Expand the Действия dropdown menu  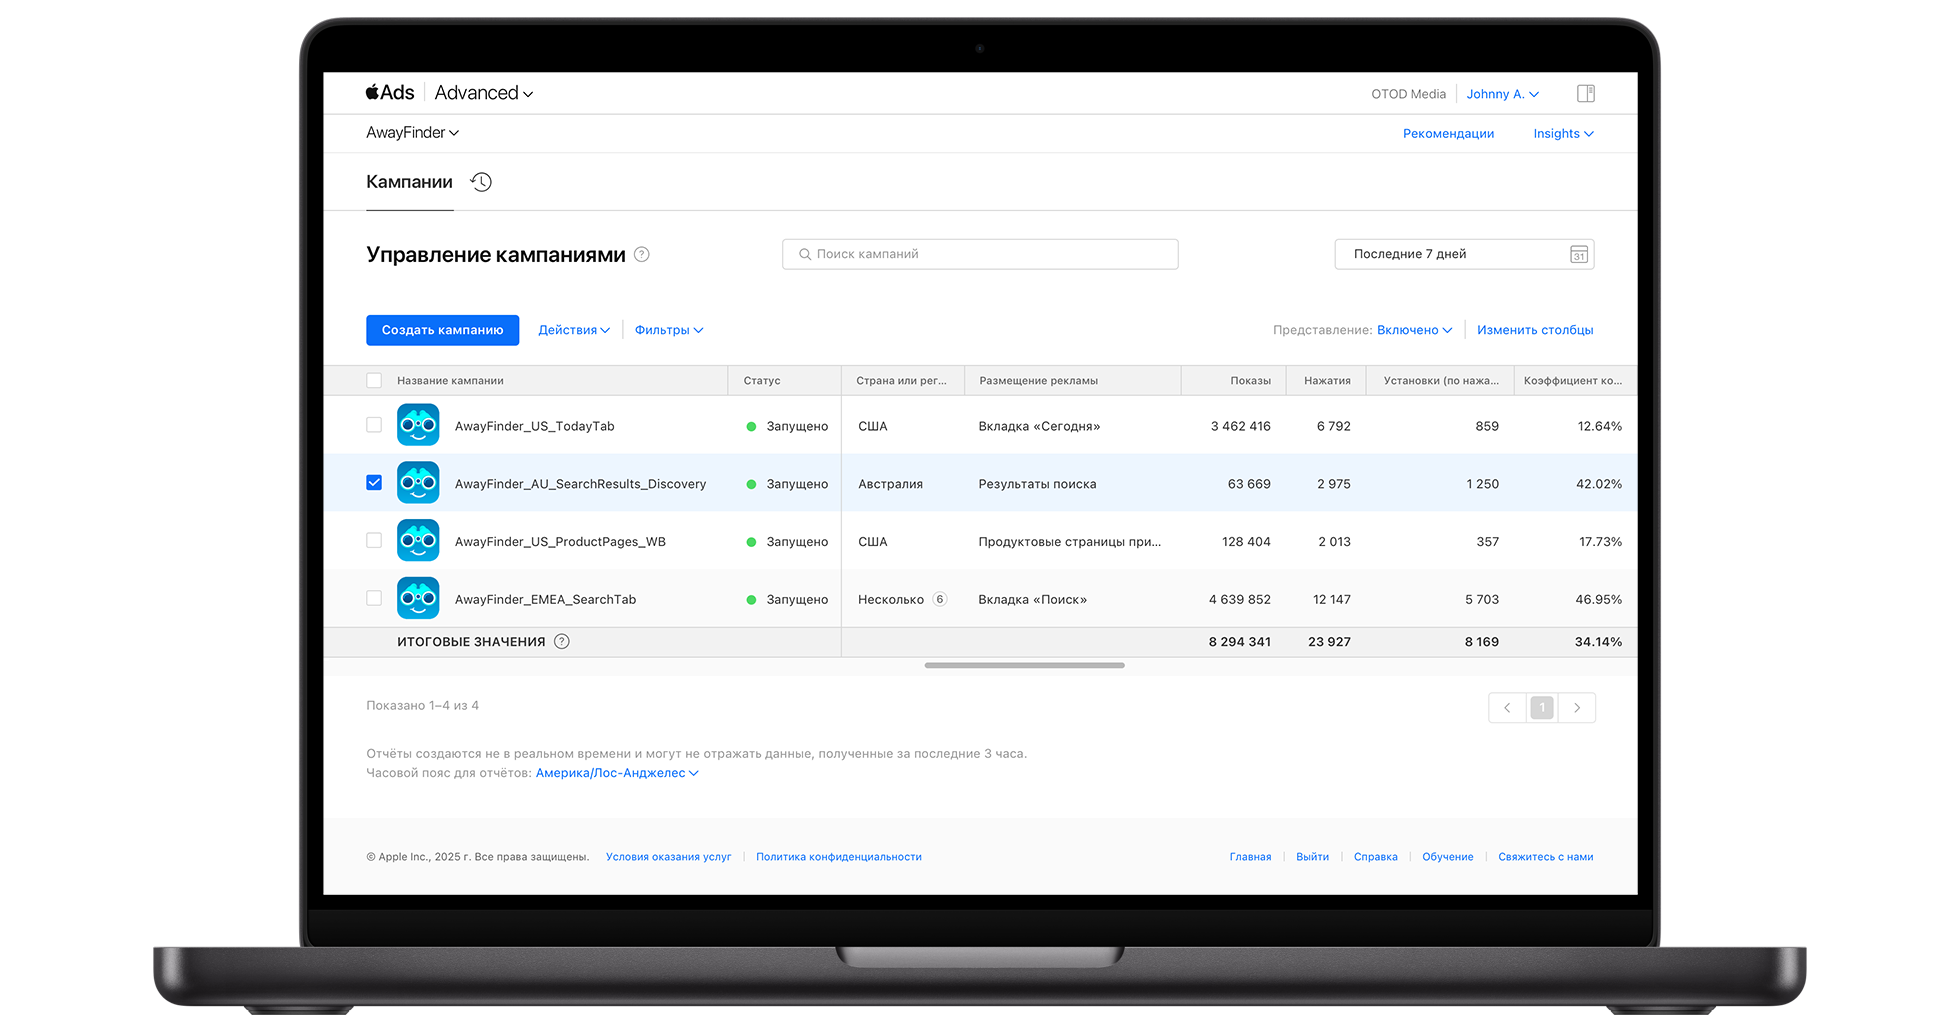pos(573,330)
